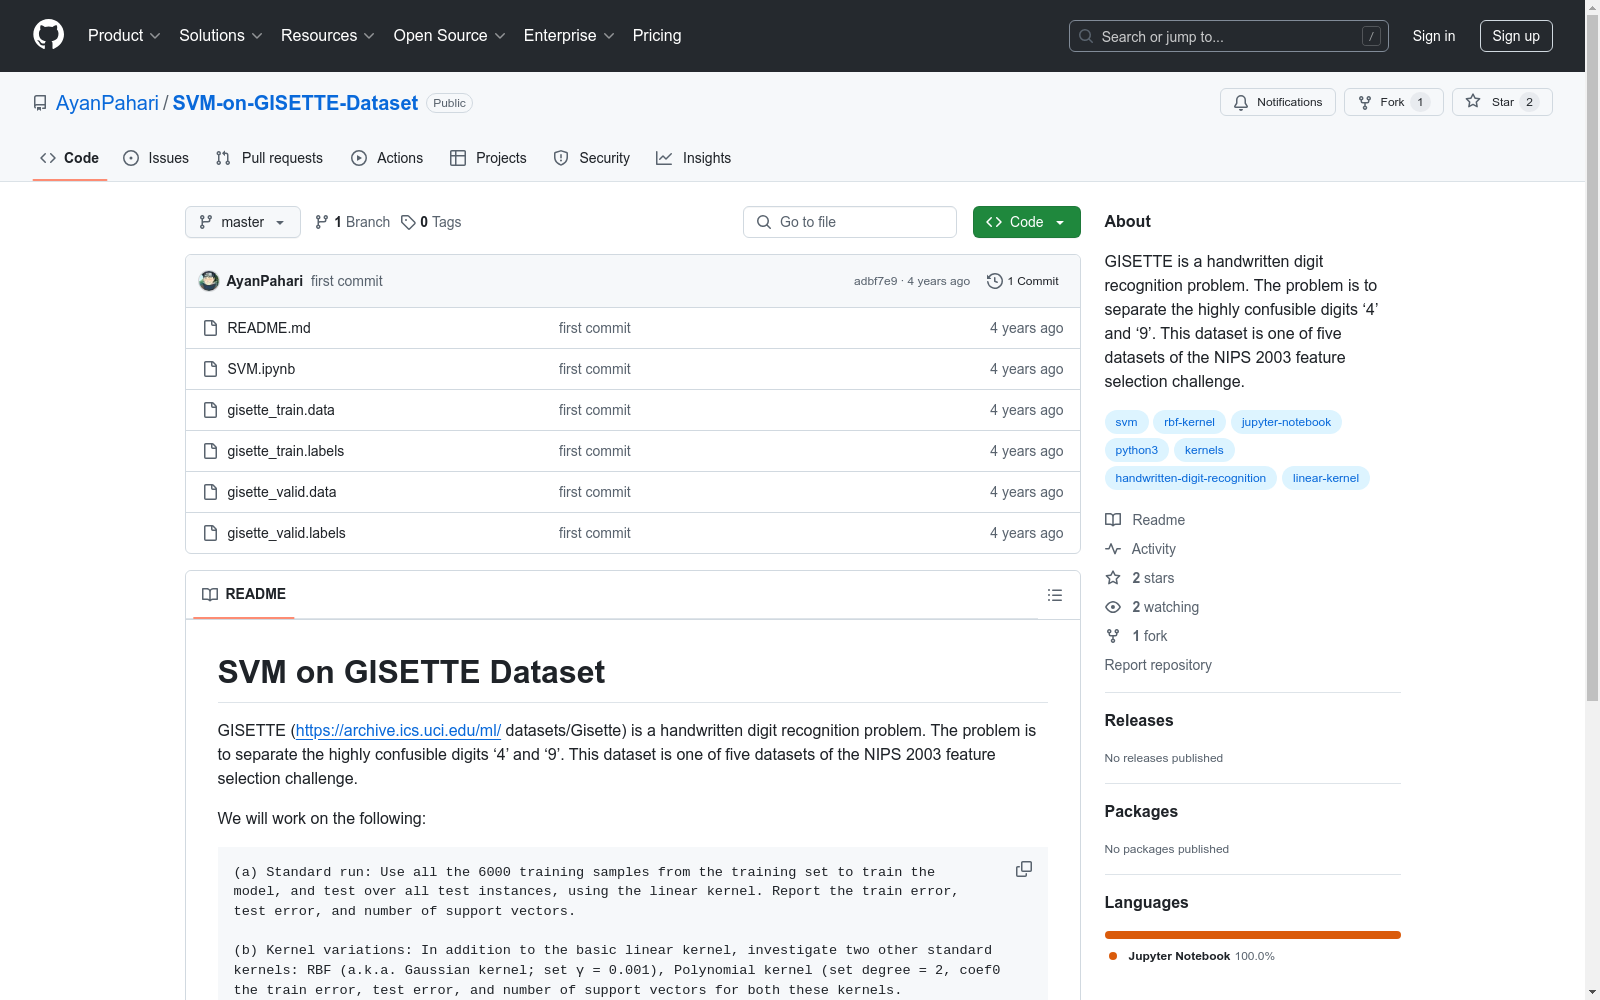Click the file icon next to SVM.ipynb
The width and height of the screenshot is (1600, 1000).
tap(210, 369)
